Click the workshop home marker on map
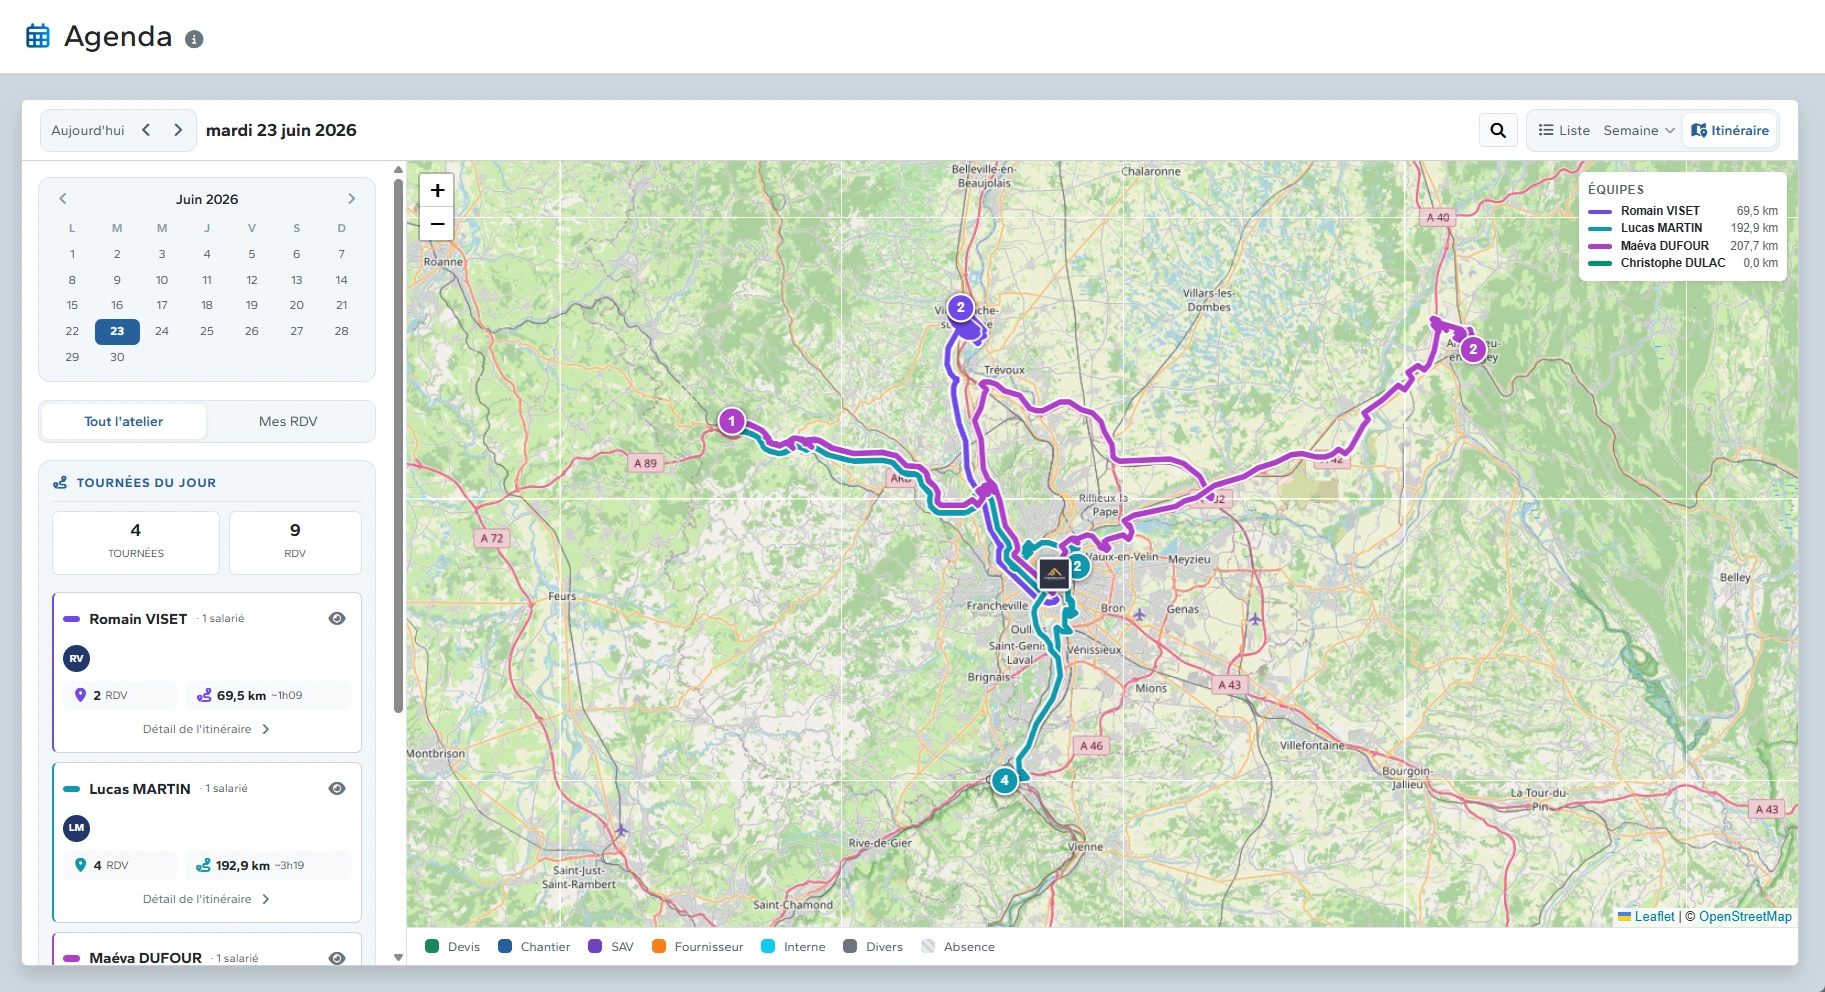Screen dimensions: 1825x992 pyautogui.click(x=1054, y=574)
